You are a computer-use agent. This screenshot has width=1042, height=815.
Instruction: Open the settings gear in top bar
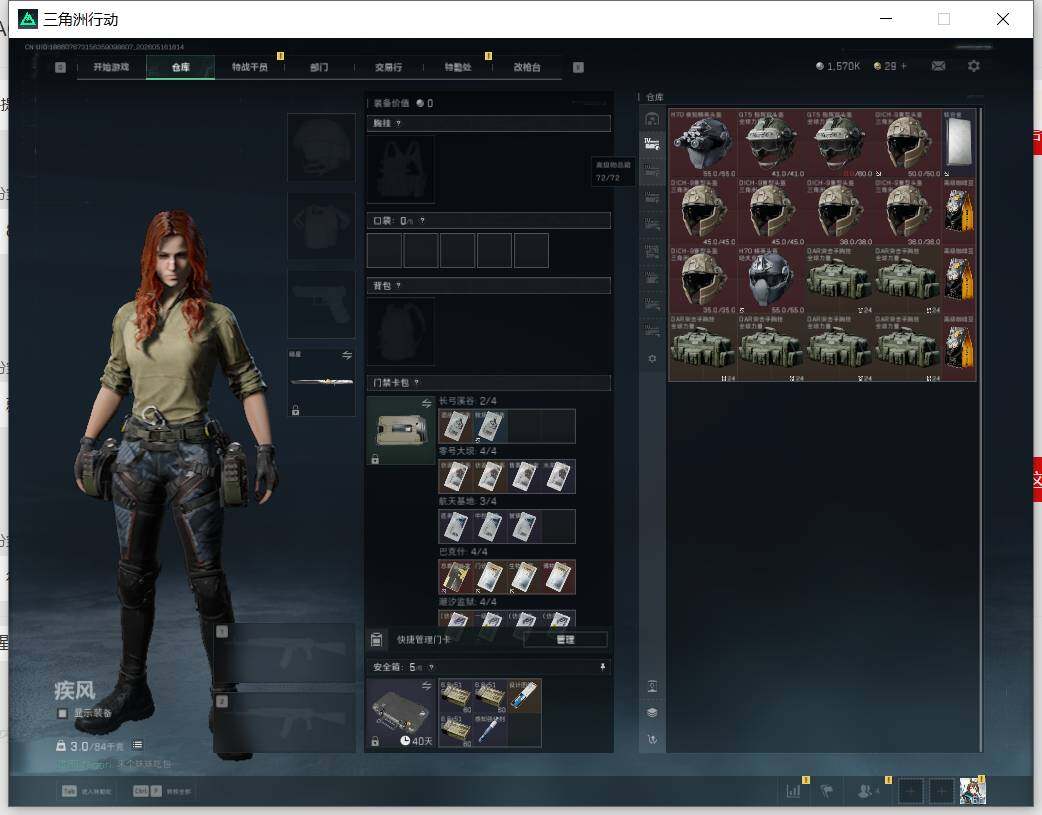[974, 66]
